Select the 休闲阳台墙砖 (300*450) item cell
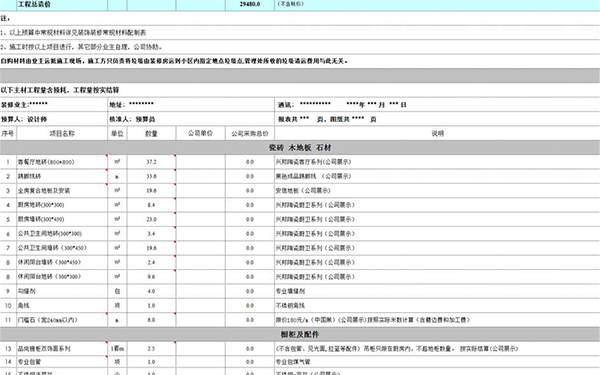Image resolution: width=600 pixels, height=375 pixels. coord(62,262)
